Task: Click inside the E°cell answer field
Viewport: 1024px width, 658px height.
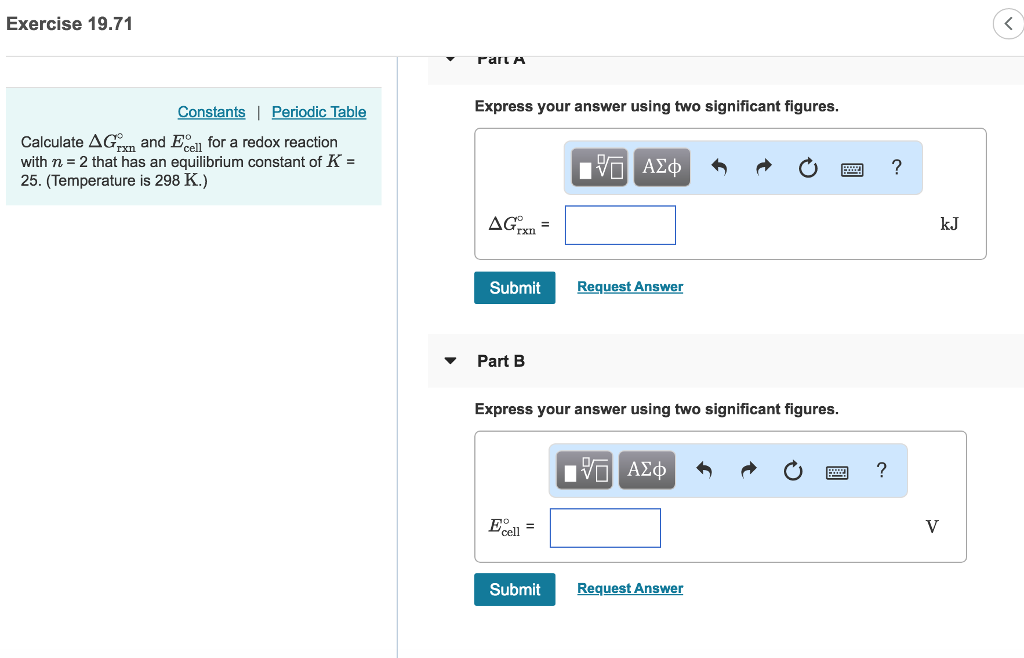Action: [x=605, y=528]
